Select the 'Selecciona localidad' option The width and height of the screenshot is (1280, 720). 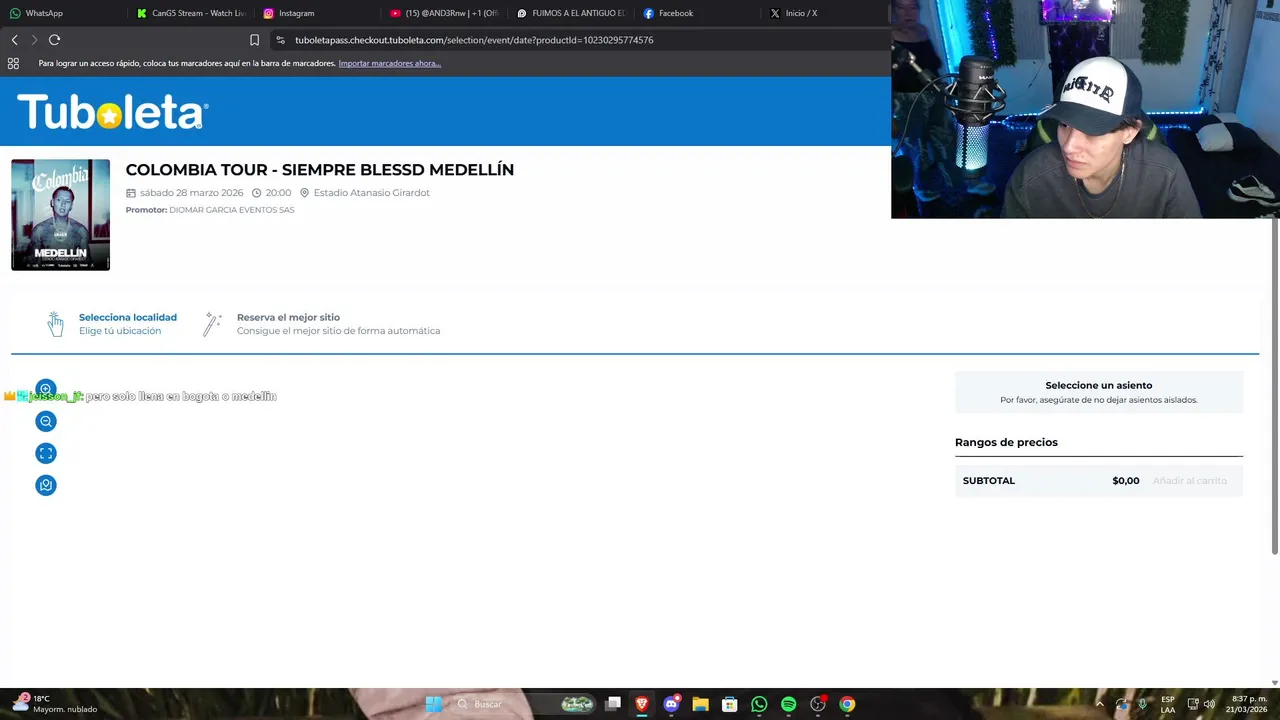[112, 324]
